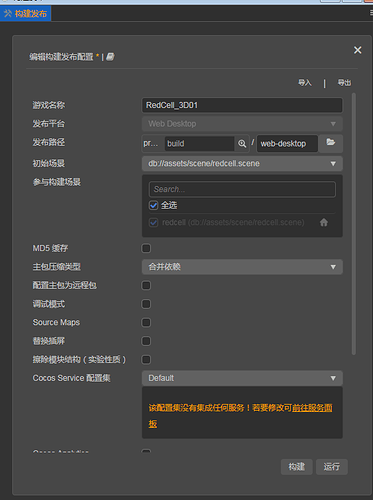Viewport: 373px width, 500px height.
Task: Open the 合并依赖 compression type dropdown
Action: pyautogui.click(x=242, y=267)
